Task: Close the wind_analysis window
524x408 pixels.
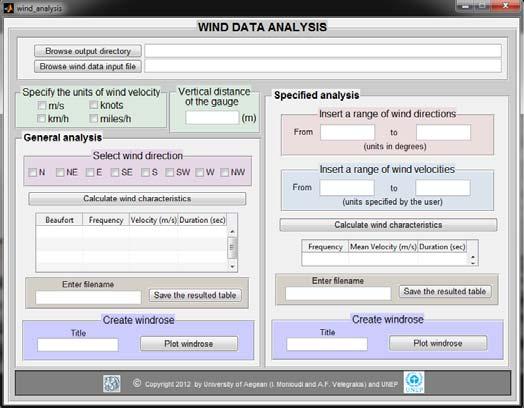Action: click(x=506, y=5)
